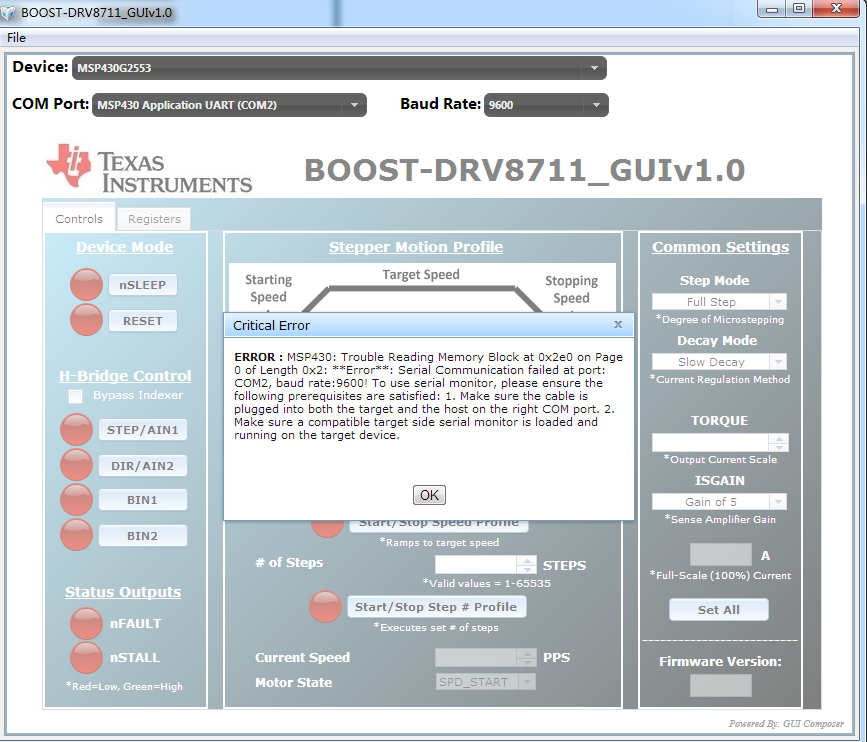Expand the Step Mode dropdown
Viewport: 867px width, 742px height.
pyautogui.click(x=719, y=302)
